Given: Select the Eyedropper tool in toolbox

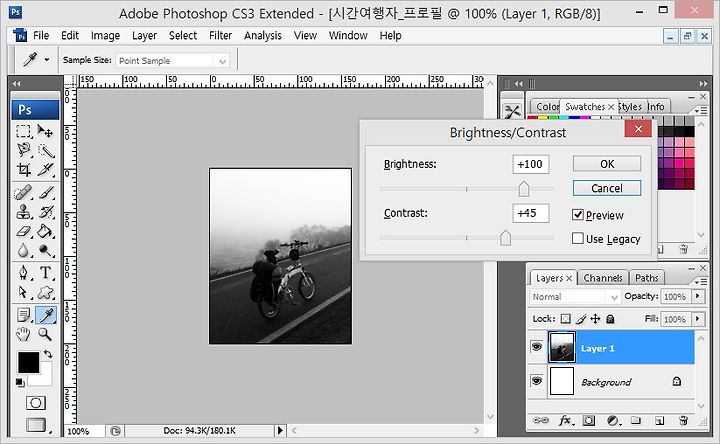Looking at the screenshot, I should tap(46, 315).
